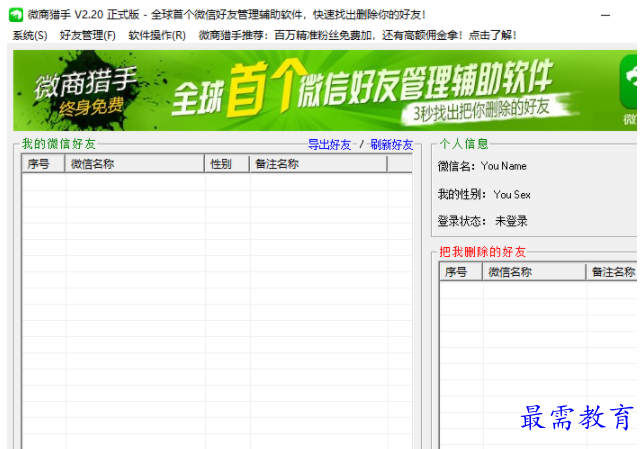This screenshot has width=642, height=449.
Task: Open the 系统(S) menu
Action: point(29,36)
